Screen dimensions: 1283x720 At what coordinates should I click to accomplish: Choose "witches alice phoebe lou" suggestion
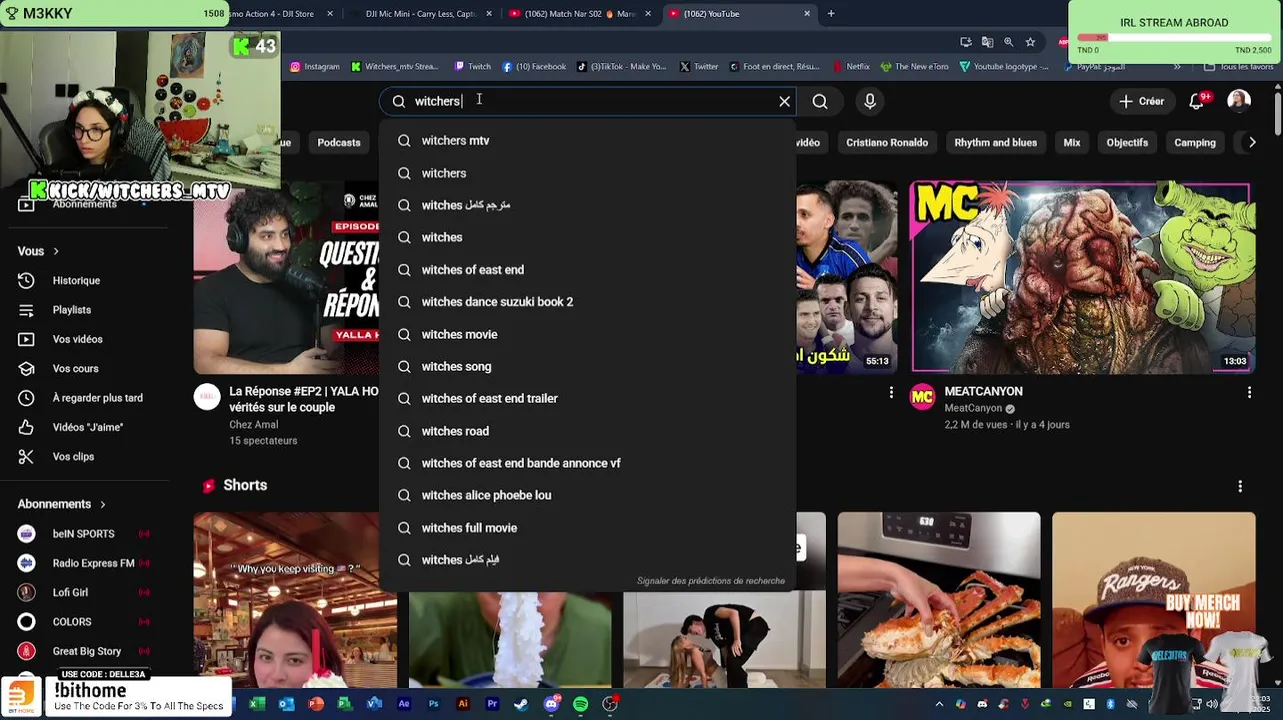587,495
